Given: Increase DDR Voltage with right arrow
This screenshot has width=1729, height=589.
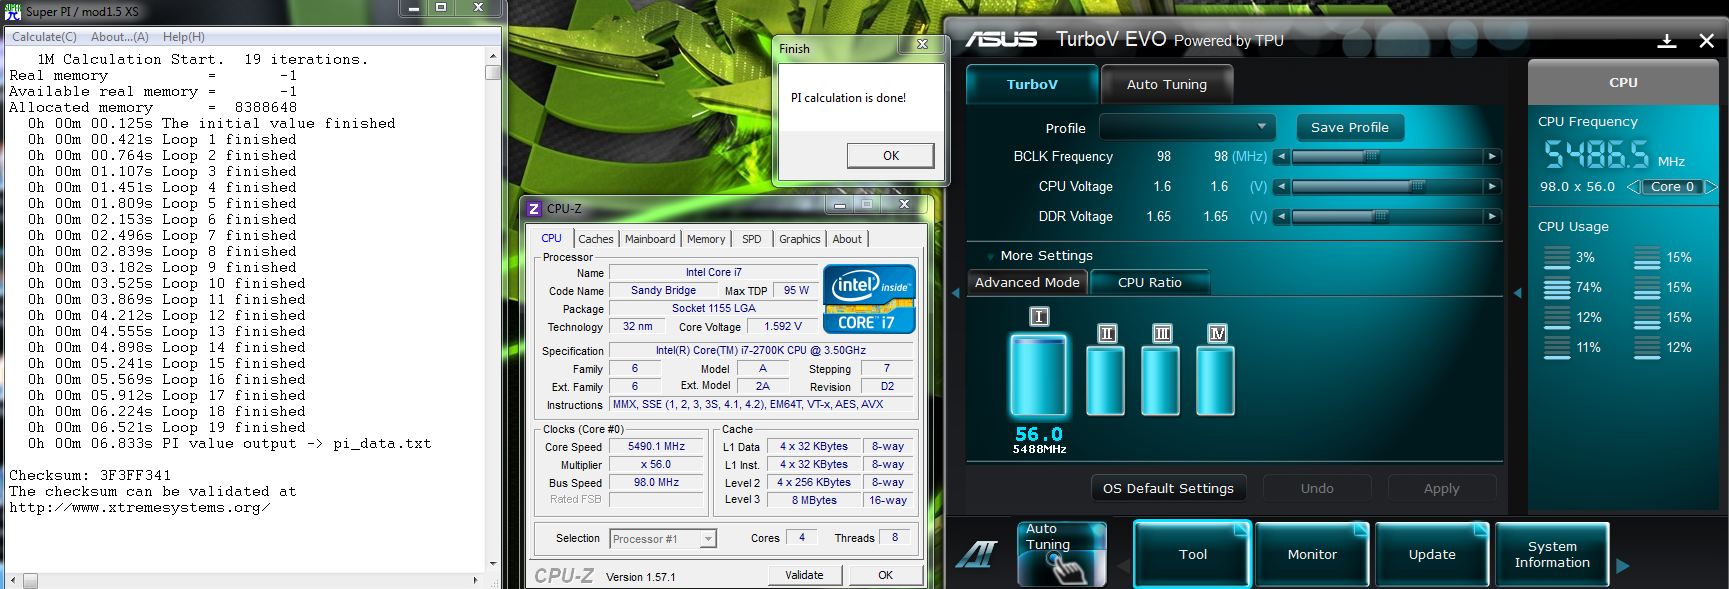Looking at the screenshot, I should coord(1493,217).
